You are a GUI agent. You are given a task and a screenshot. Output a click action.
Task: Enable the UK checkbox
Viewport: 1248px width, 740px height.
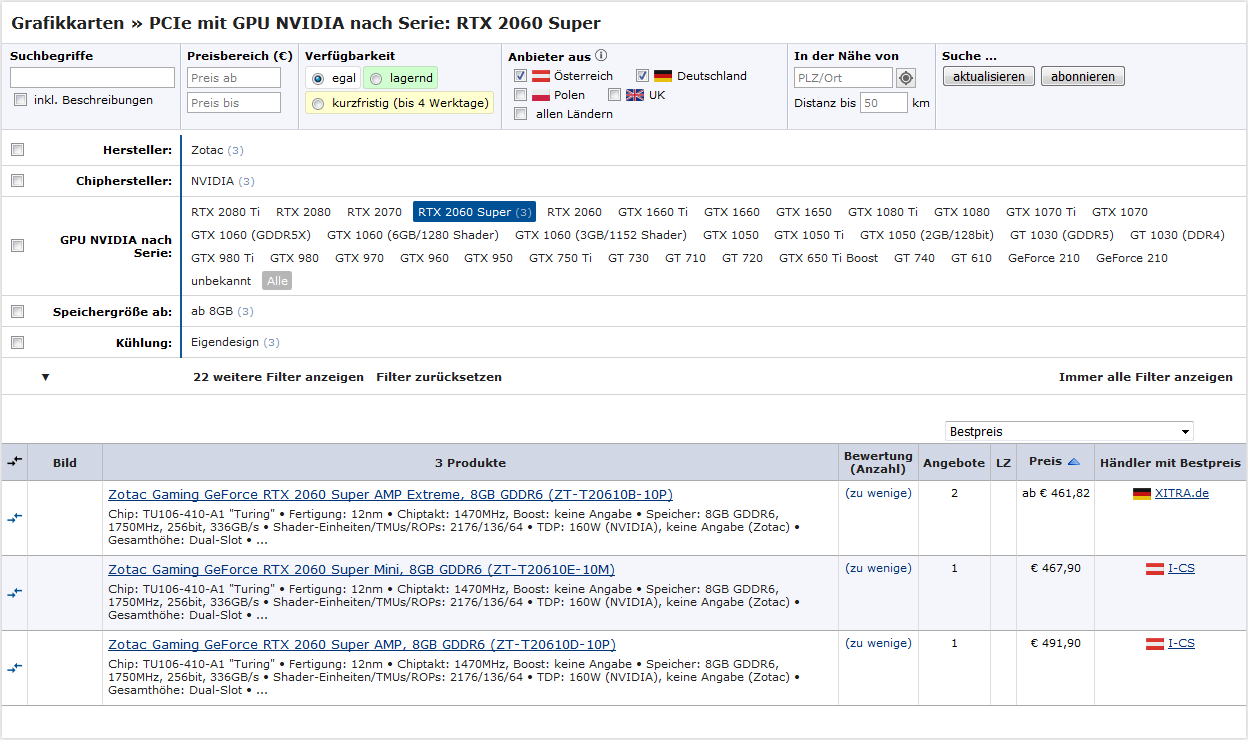pos(614,95)
